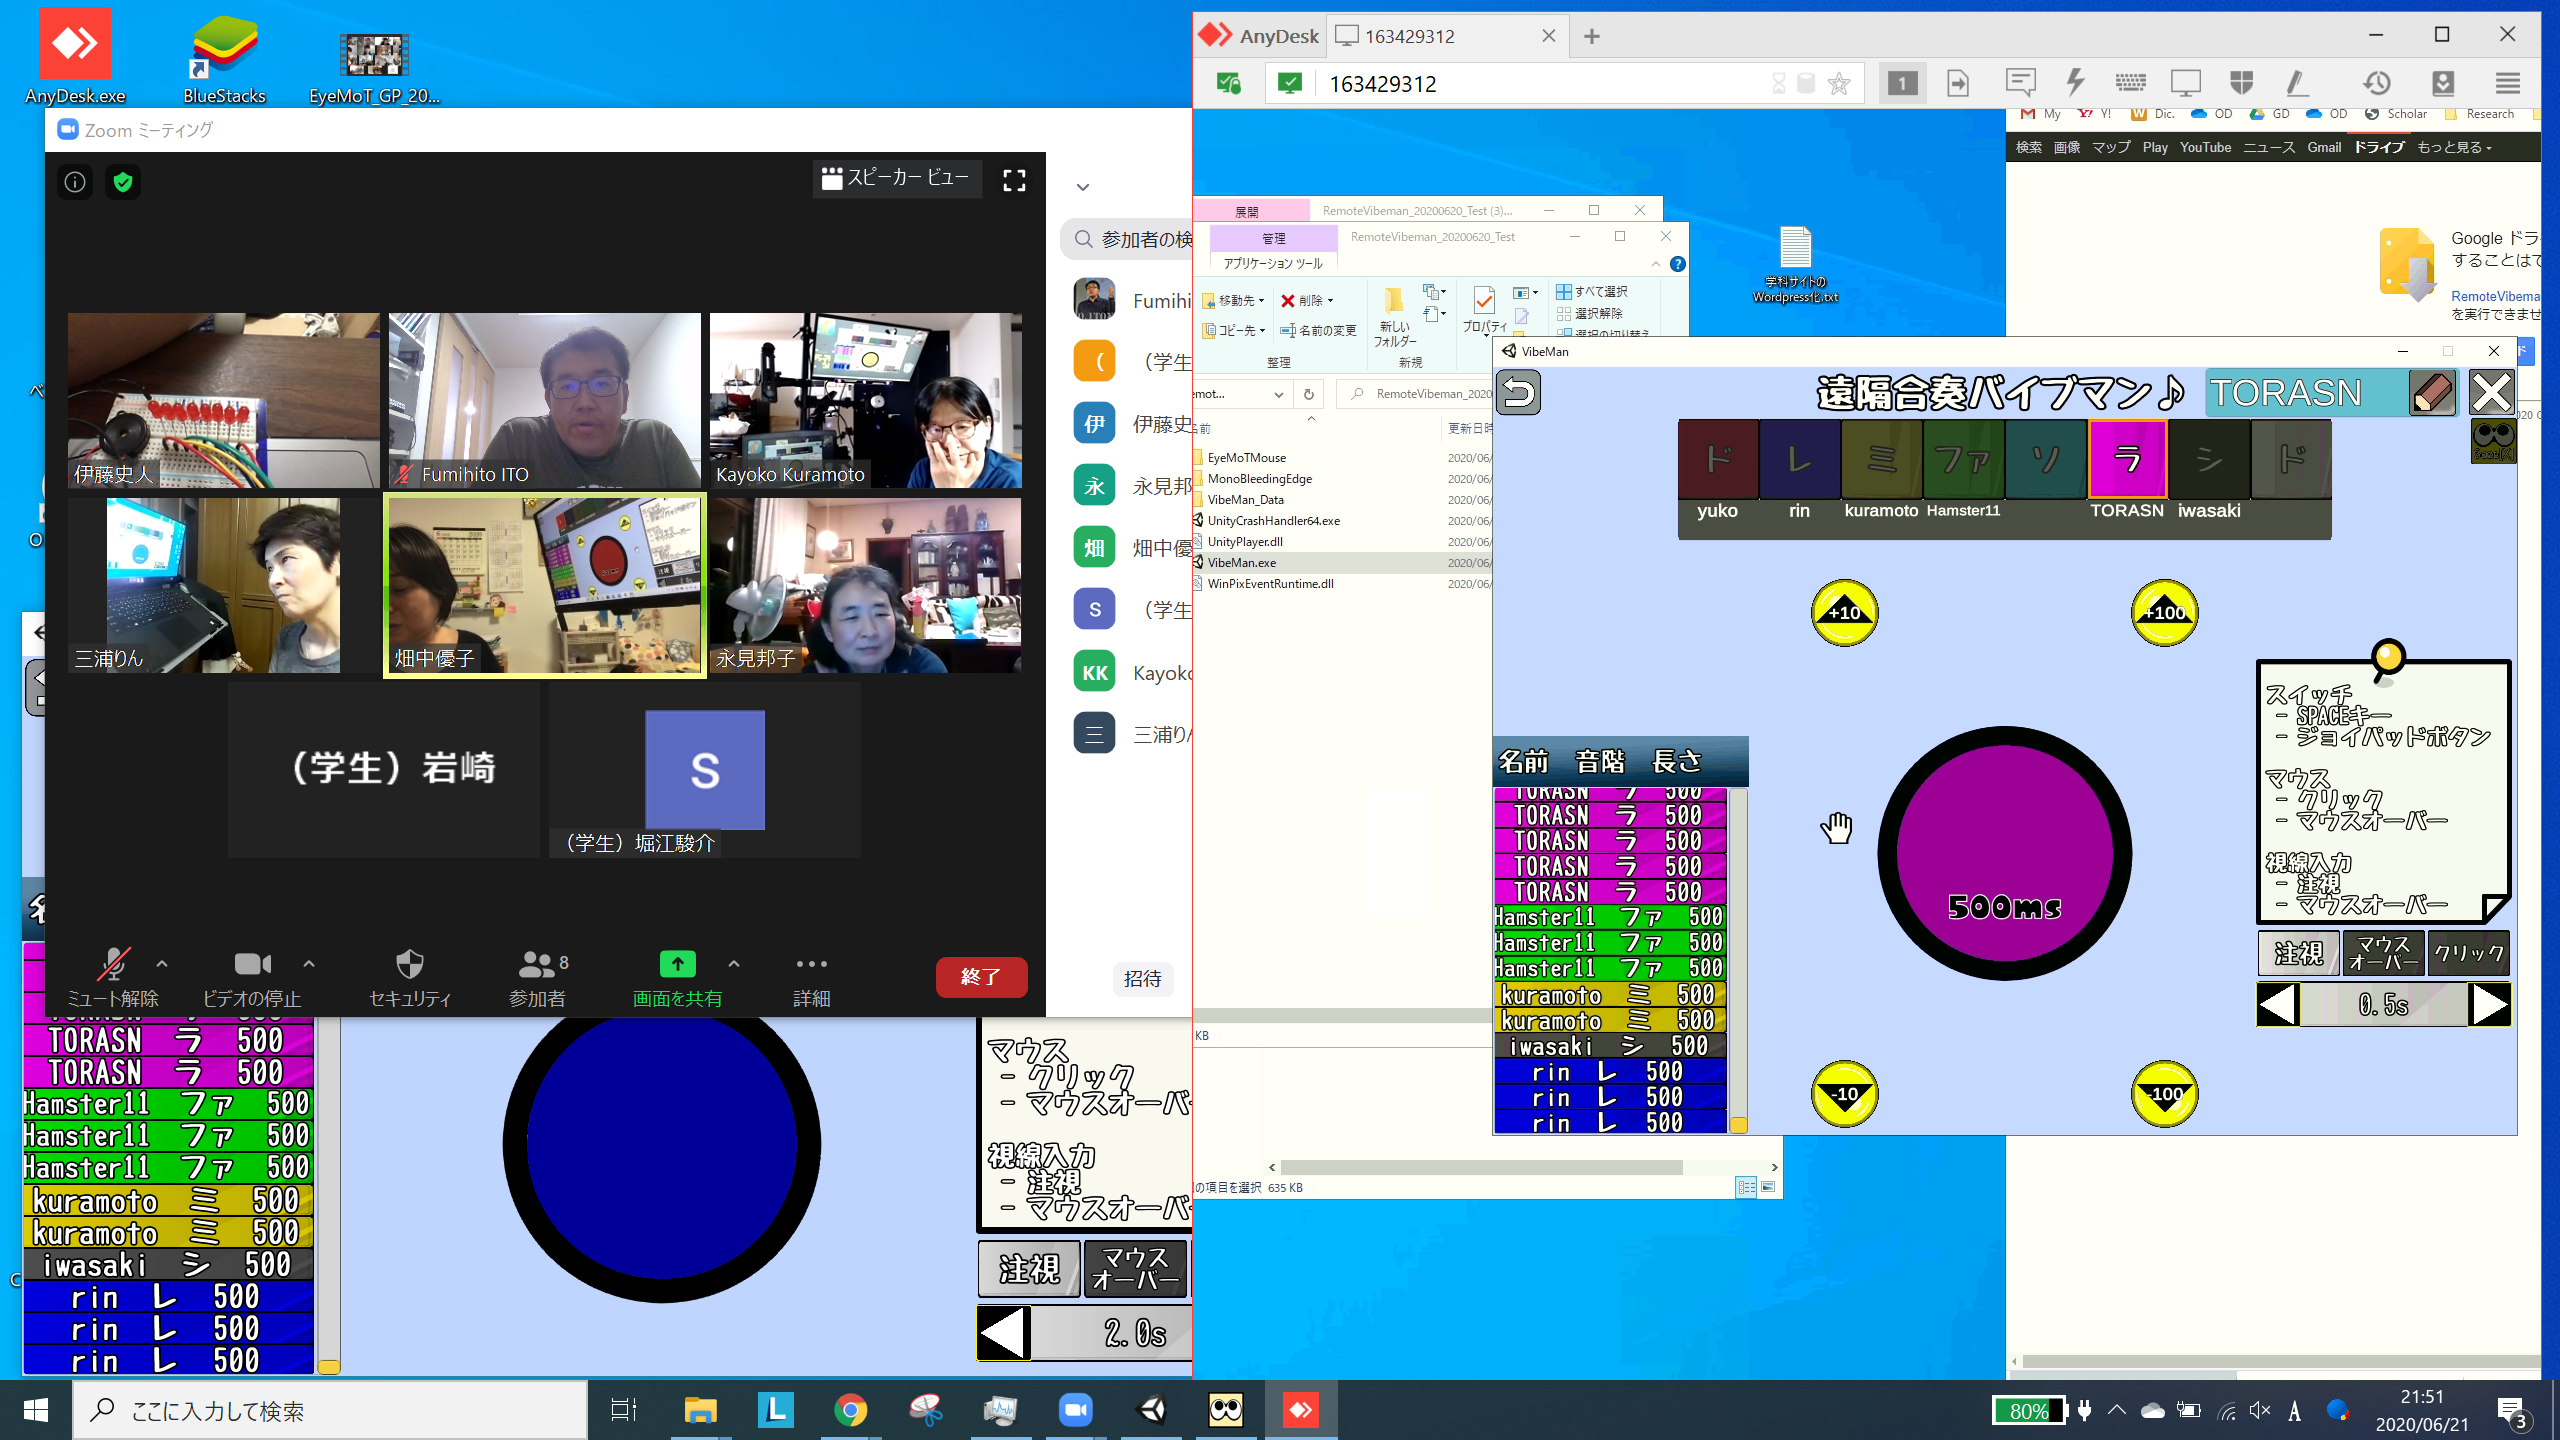Select the Fumihito ITO video thumbnail
Screen dimensions: 2560x1440
(x=545, y=400)
